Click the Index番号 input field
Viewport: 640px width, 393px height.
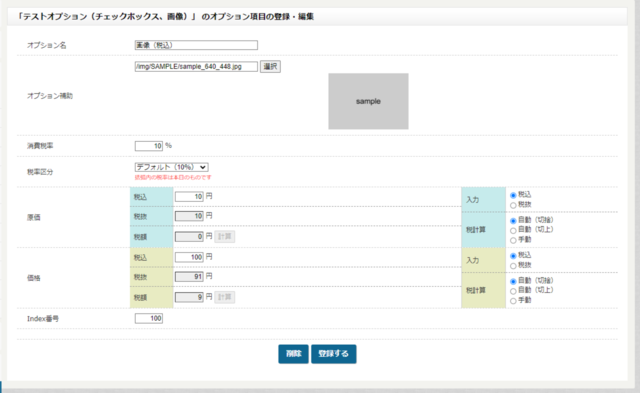[149, 318]
